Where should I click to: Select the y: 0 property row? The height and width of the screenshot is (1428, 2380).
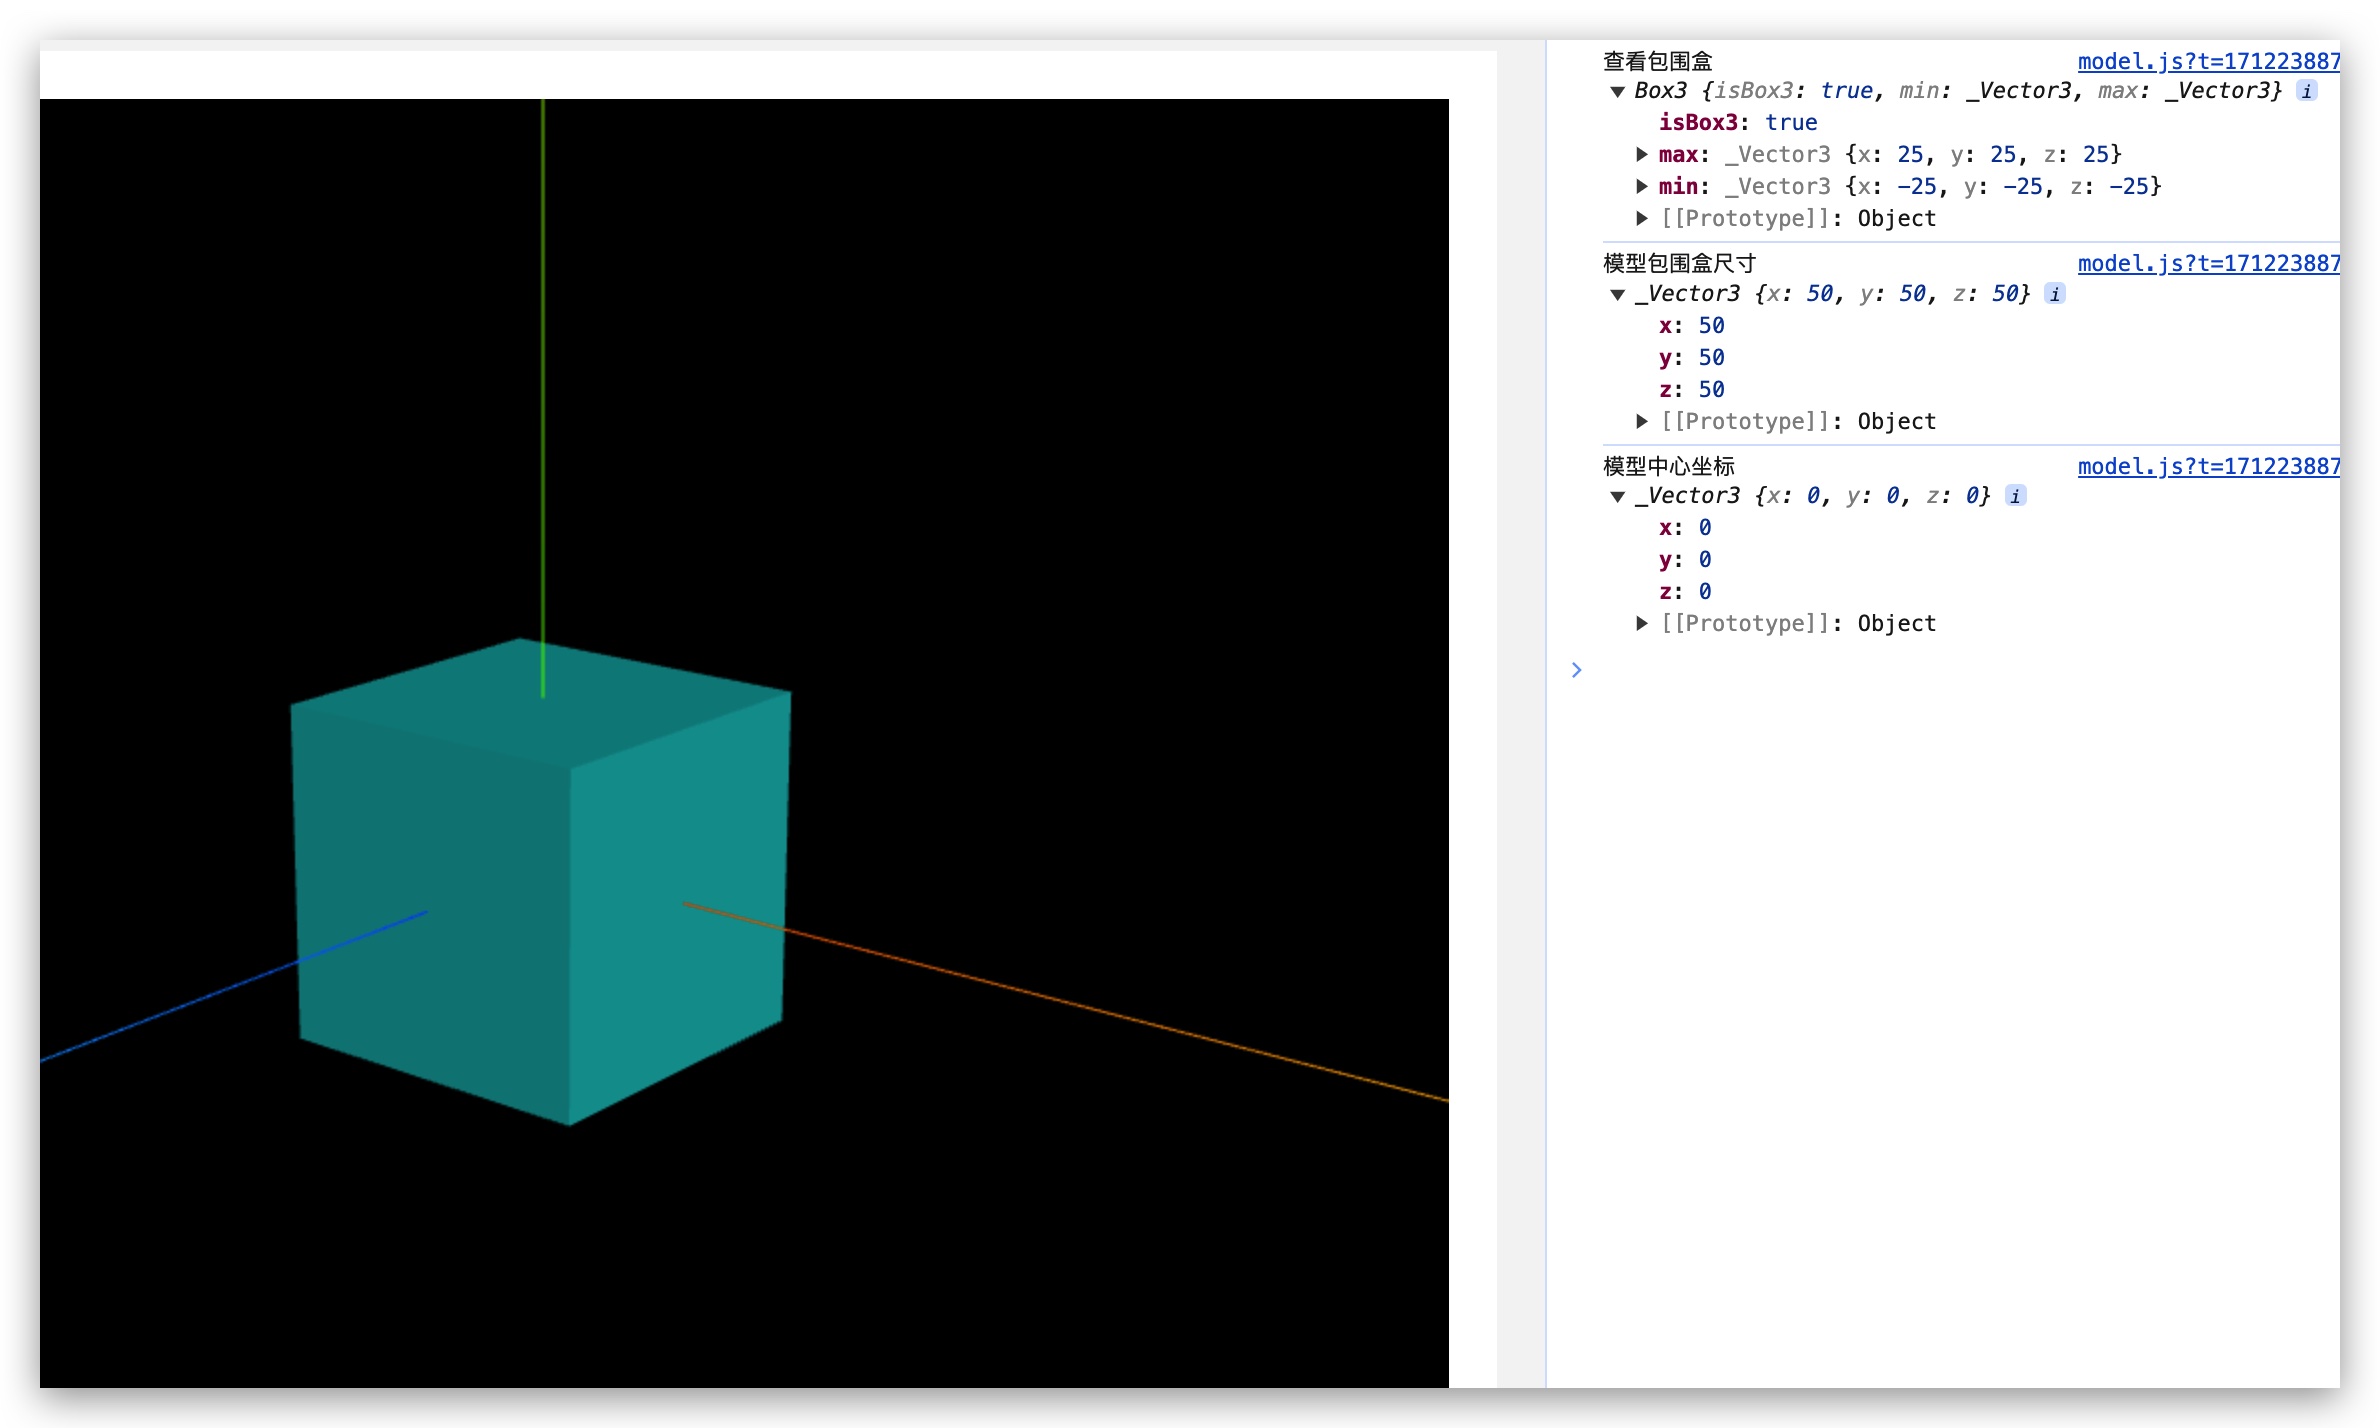click(x=1685, y=559)
